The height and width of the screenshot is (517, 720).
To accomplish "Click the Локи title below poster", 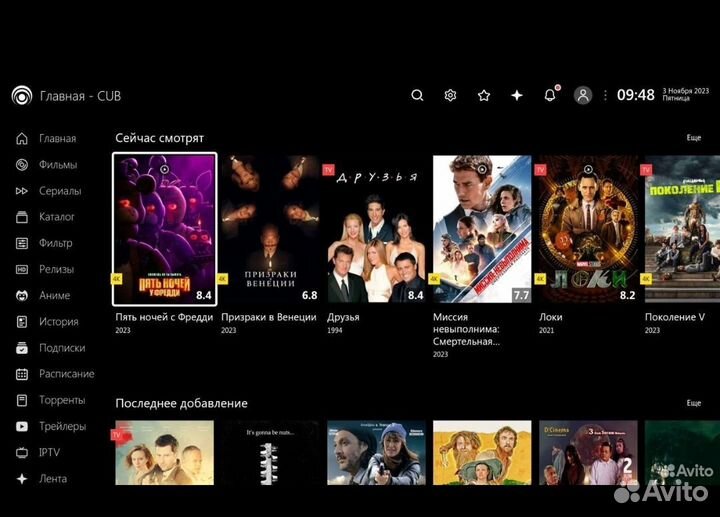I will [551, 317].
